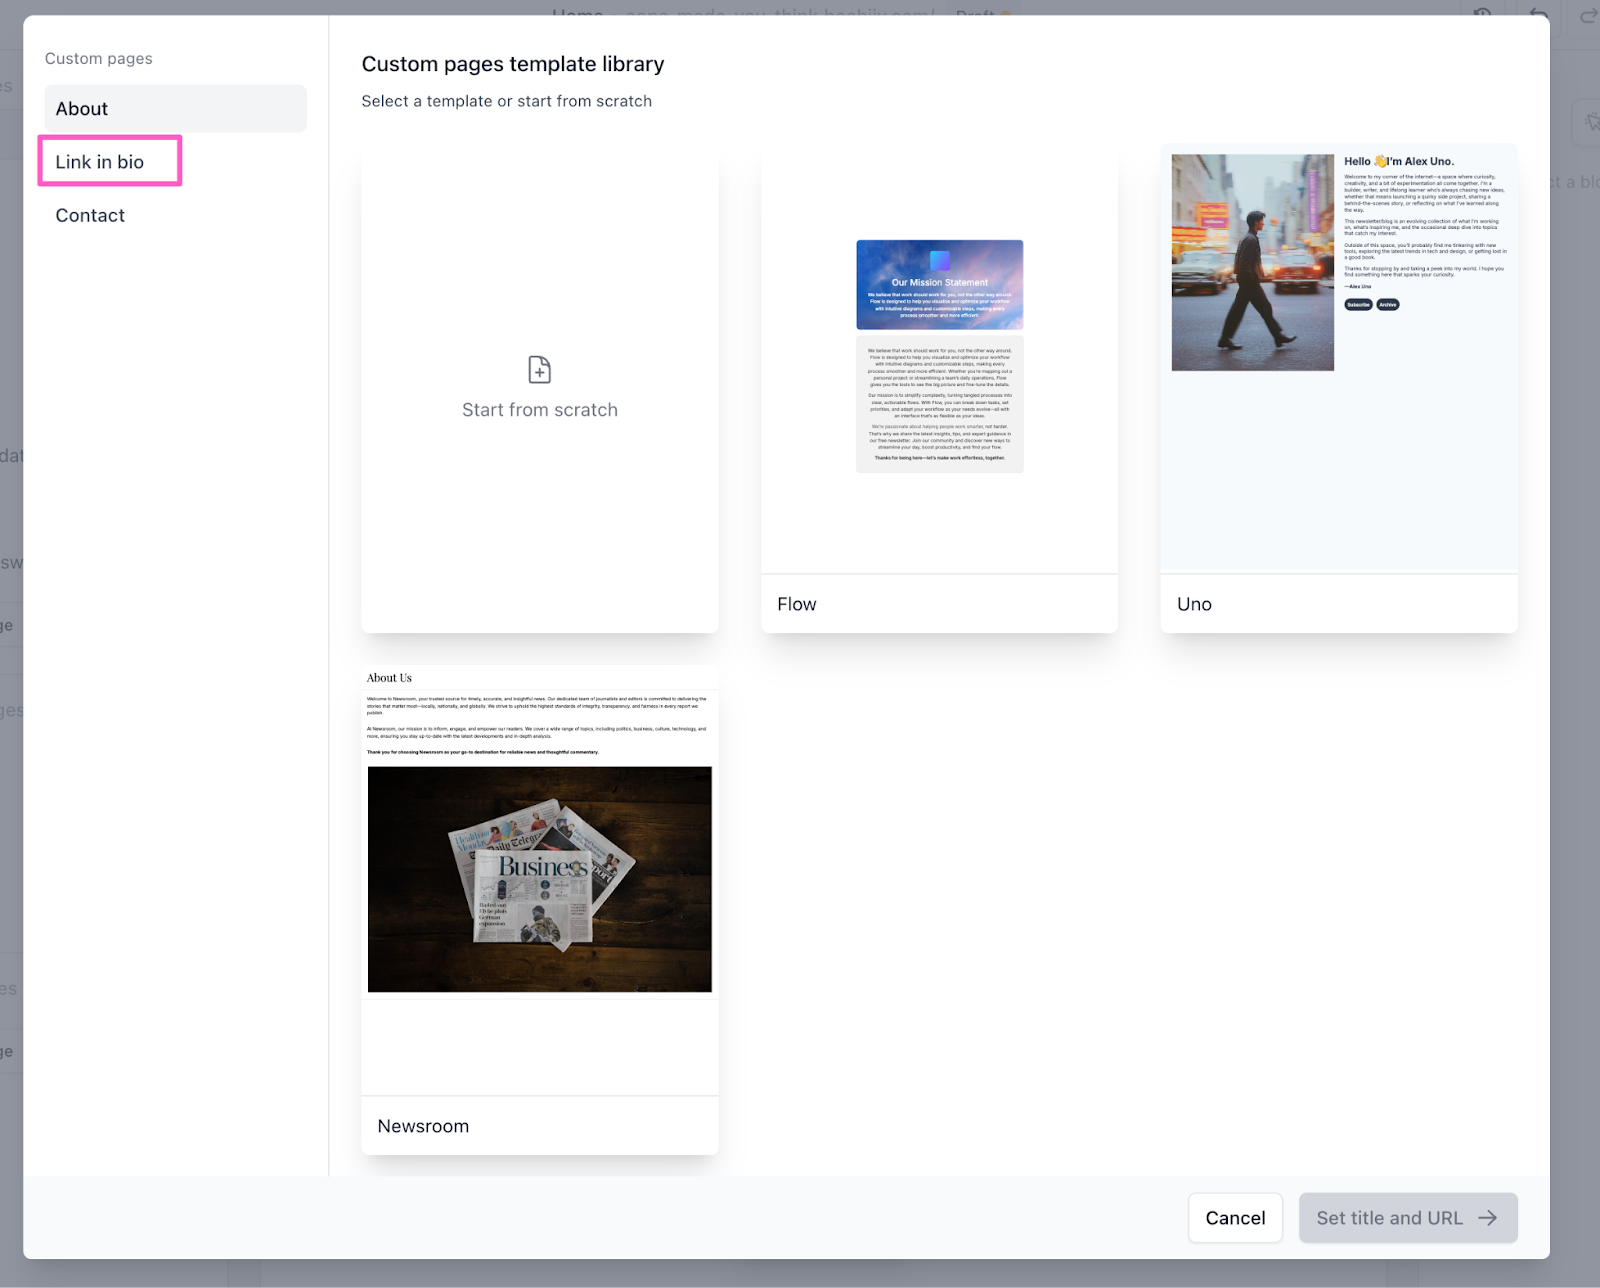Click the cursor-pointer icon at right edge

tap(1590, 123)
